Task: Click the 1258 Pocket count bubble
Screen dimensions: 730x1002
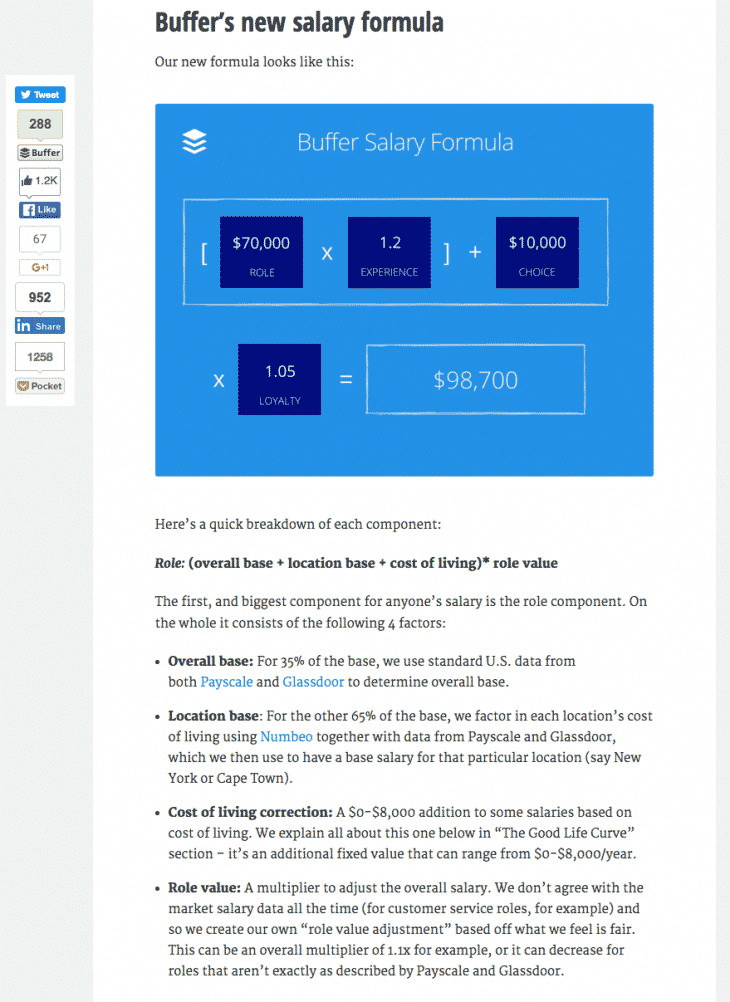Action: click(40, 356)
